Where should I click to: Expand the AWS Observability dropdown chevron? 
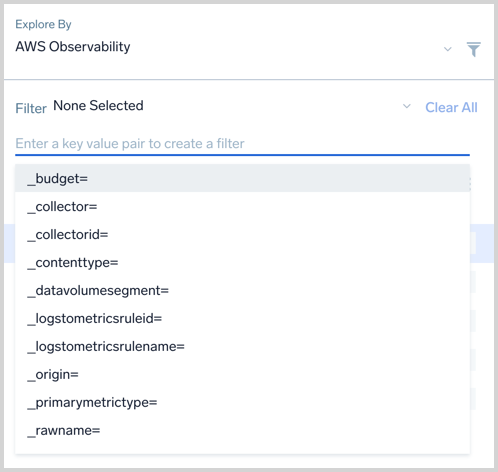448,49
